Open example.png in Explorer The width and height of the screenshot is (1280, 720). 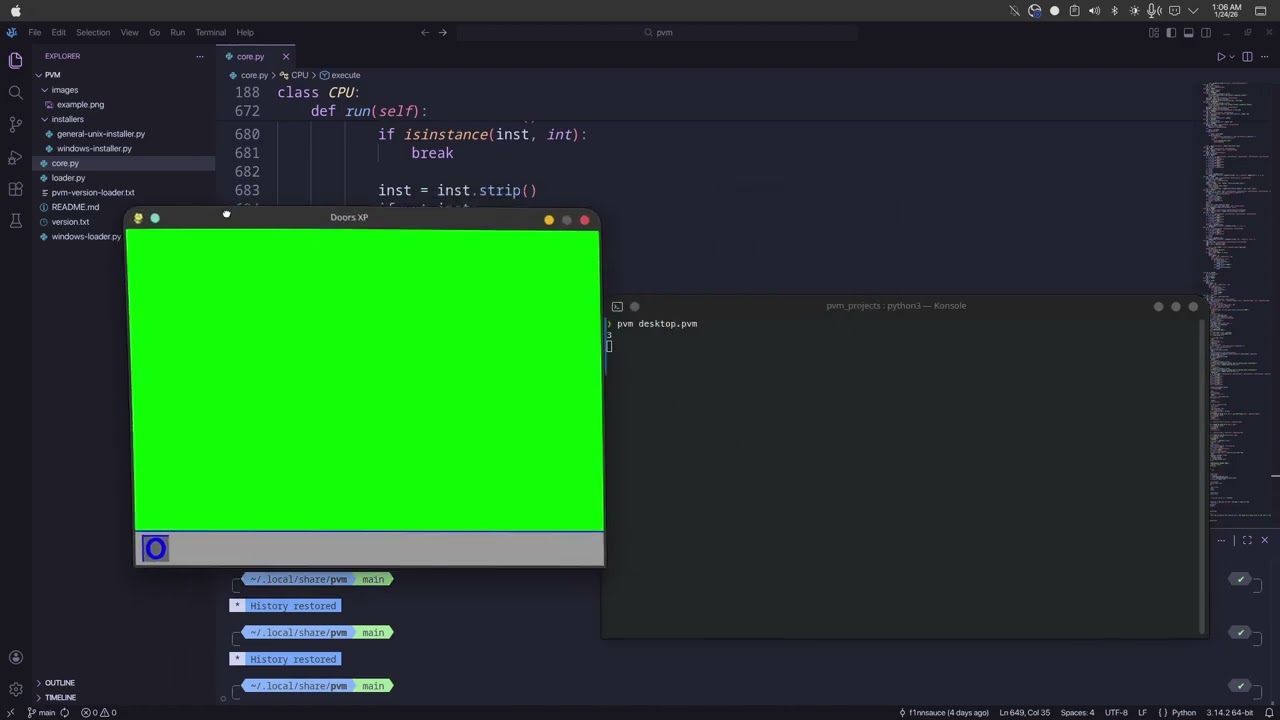point(80,104)
